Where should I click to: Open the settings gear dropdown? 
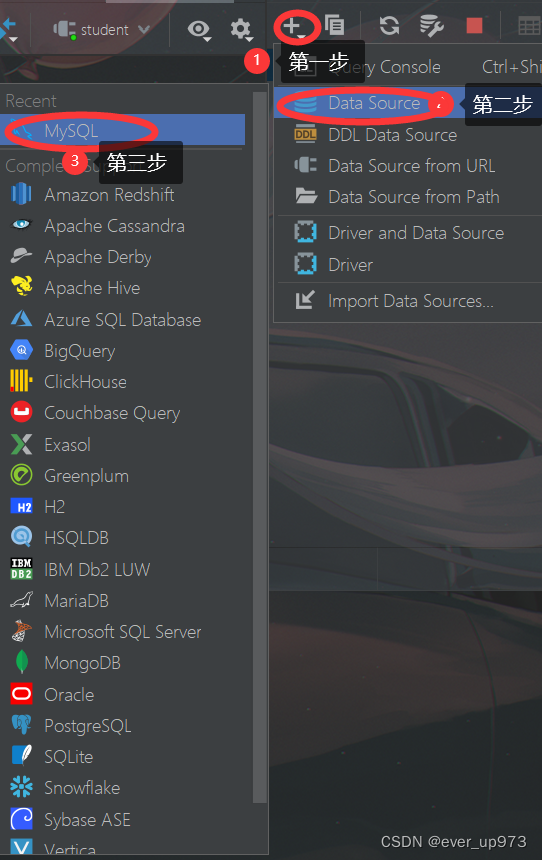point(241,29)
